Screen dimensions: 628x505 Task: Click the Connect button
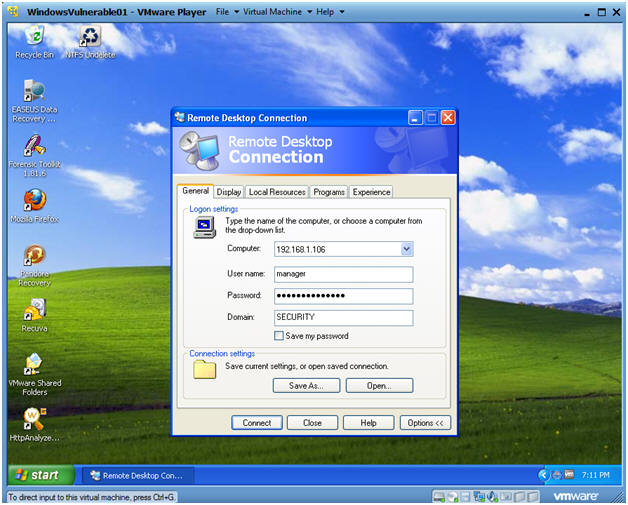(257, 423)
